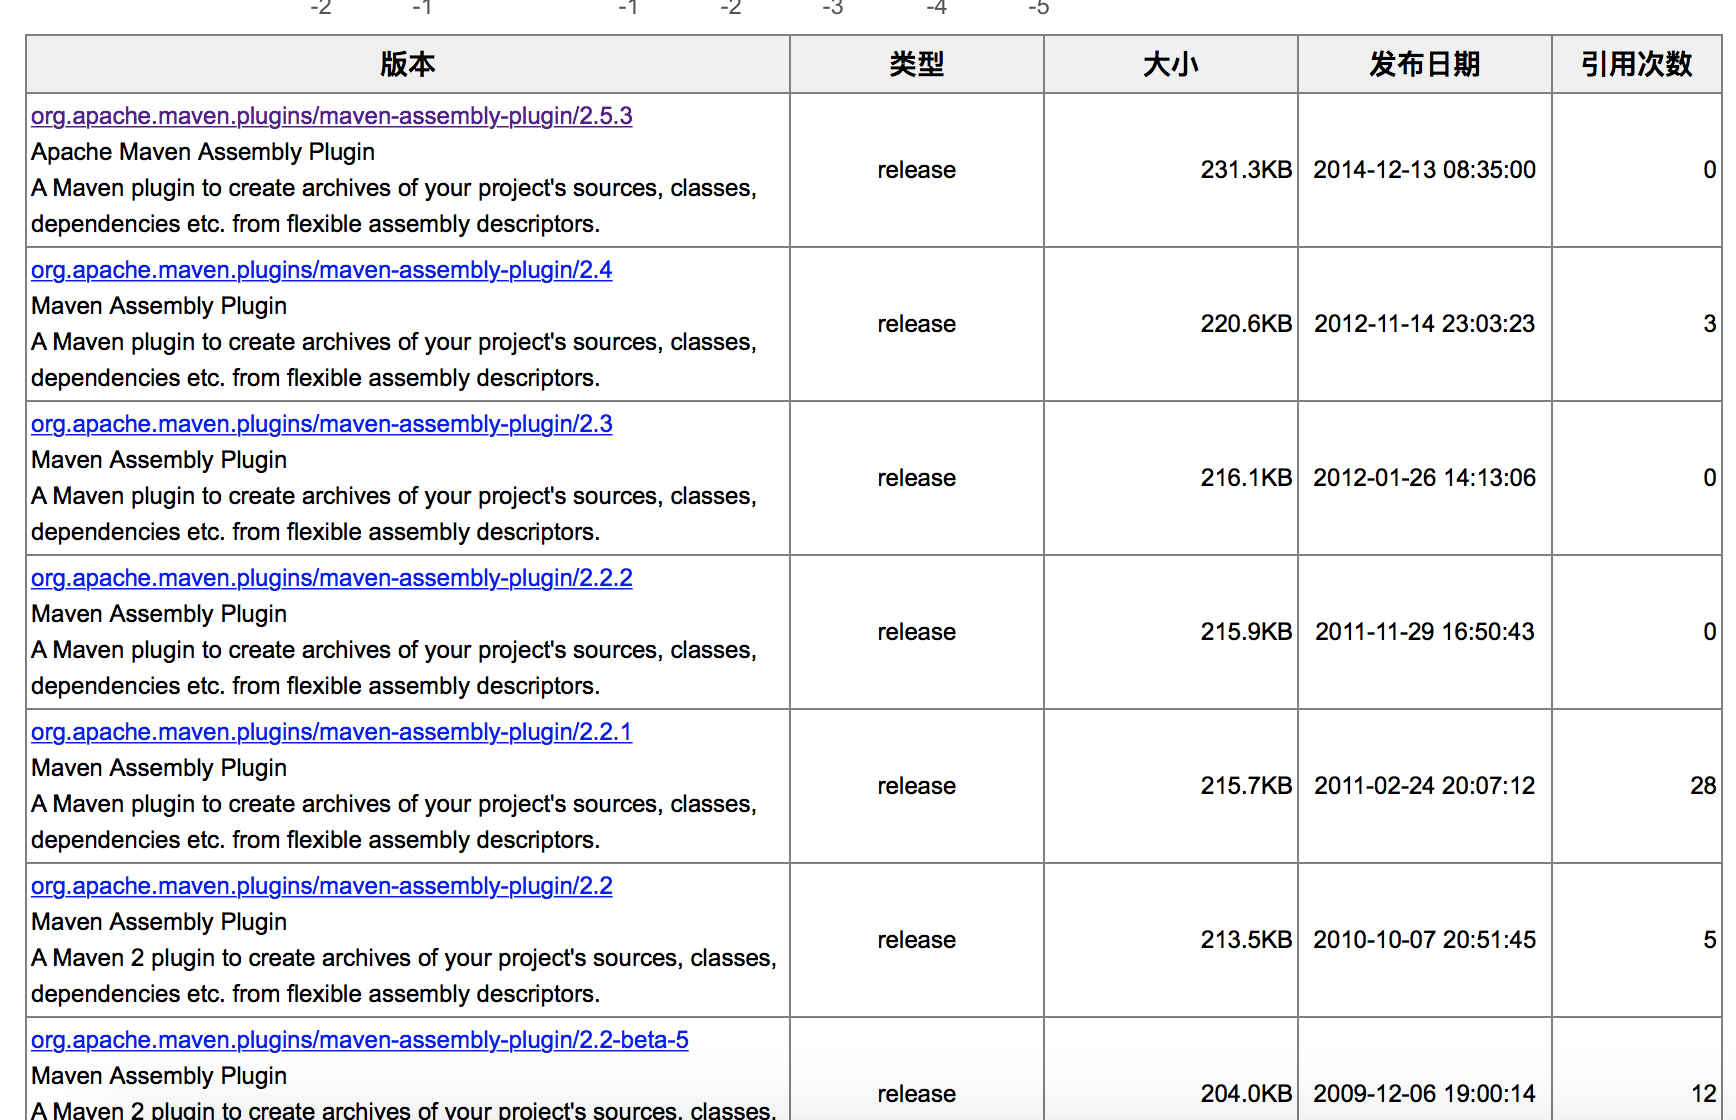Click the plugin description in the 2.5.3 row
Viewport: 1736px width, 1120px height.
(394, 206)
